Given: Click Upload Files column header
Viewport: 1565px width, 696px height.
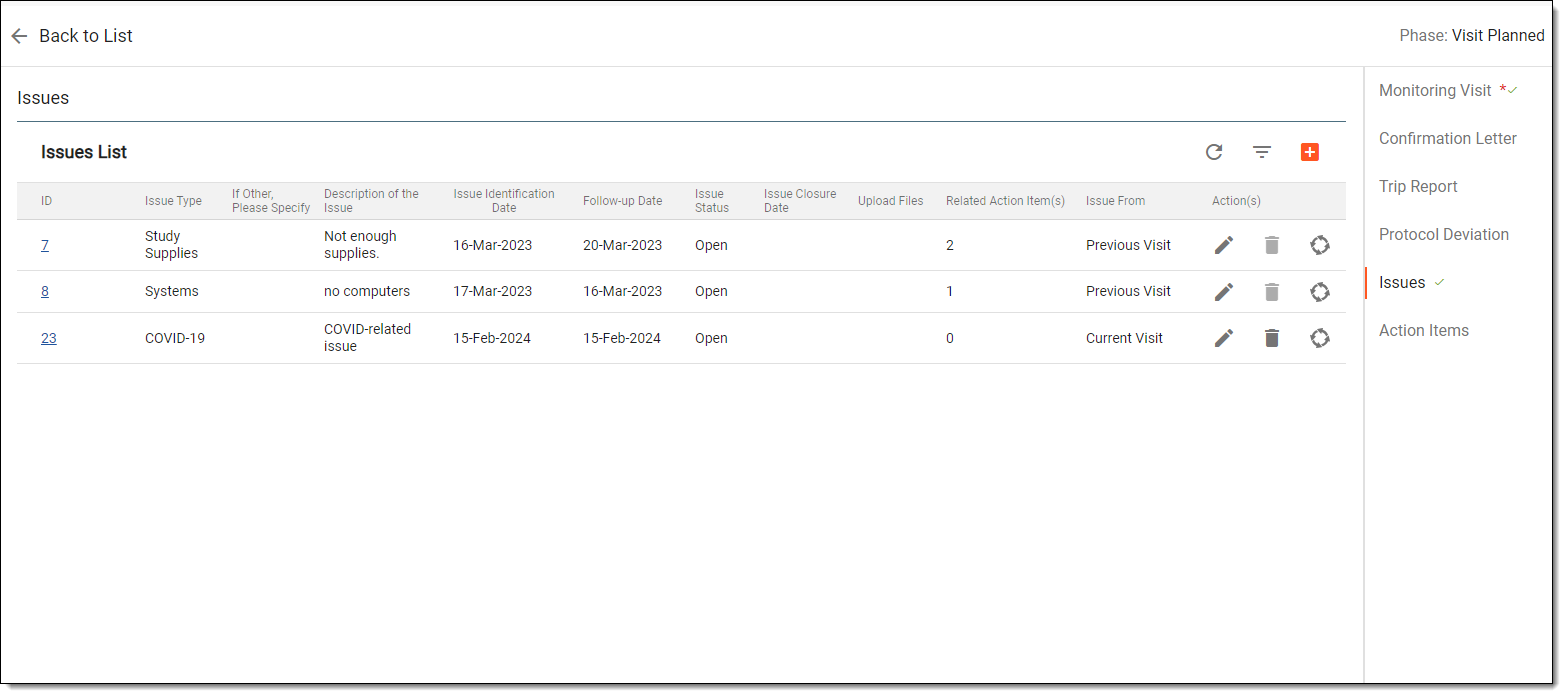Looking at the screenshot, I should pos(890,201).
